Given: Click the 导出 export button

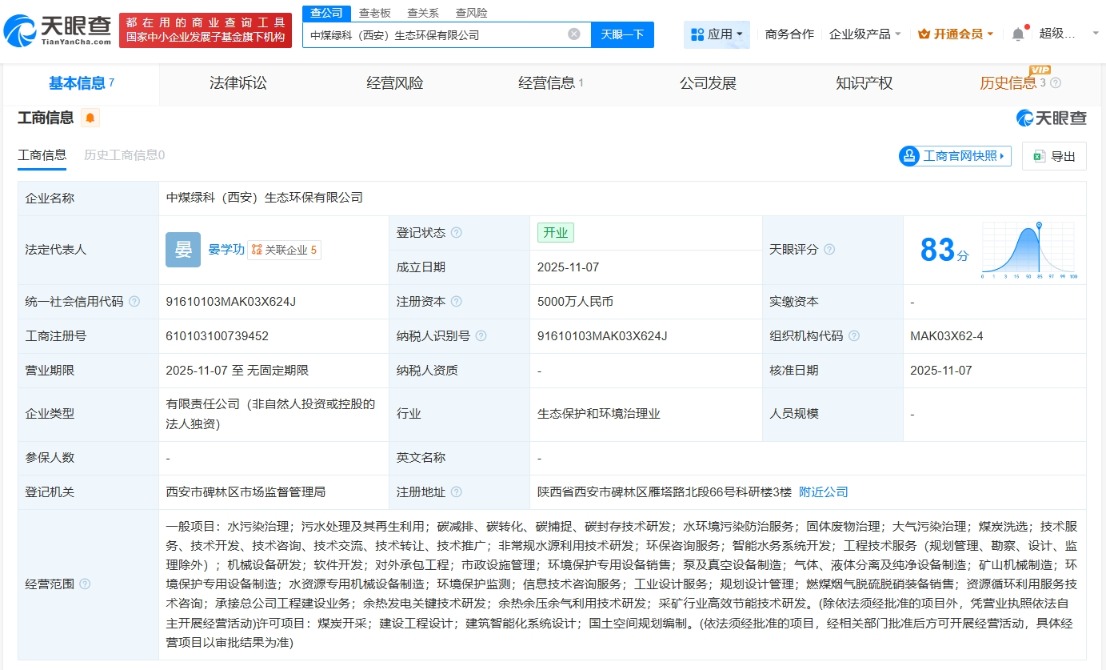Looking at the screenshot, I should point(1054,156).
